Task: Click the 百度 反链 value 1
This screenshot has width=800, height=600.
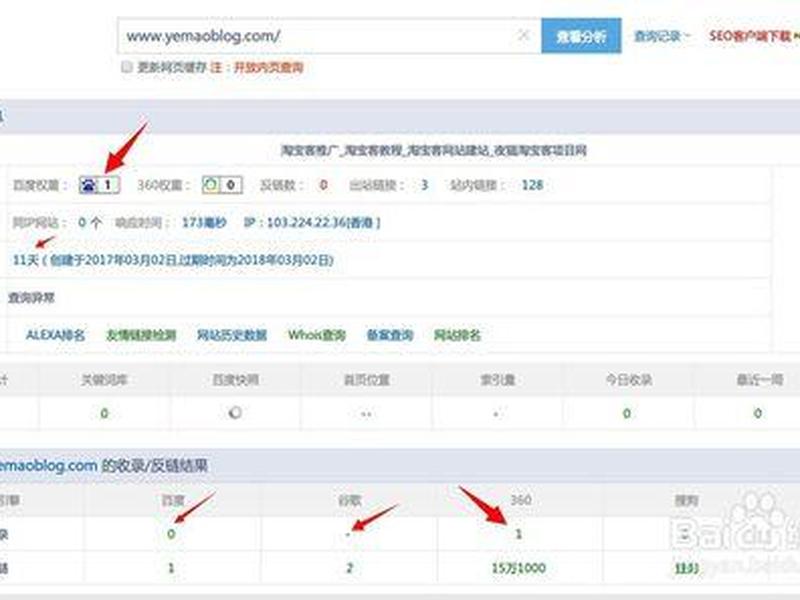Action: [x=171, y=568]
